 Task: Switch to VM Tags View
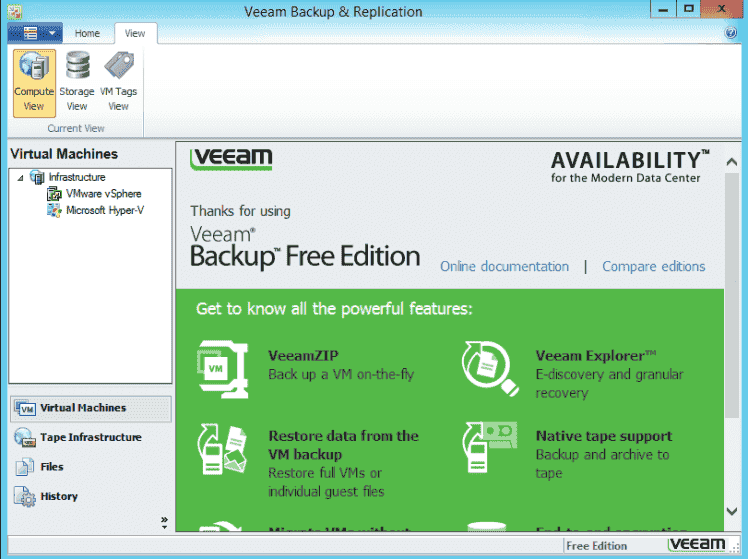pyautogui.click(x=118, y=83)
